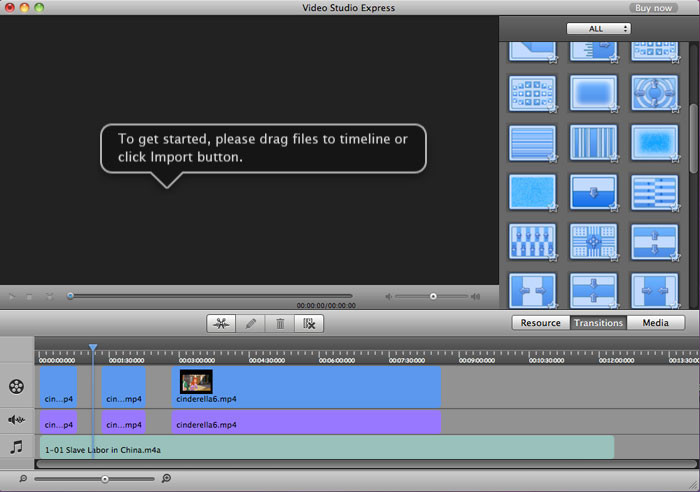This screenshot has height=492, width=700.
Task: Click the film reel video track icon
Action: point(17,387)
